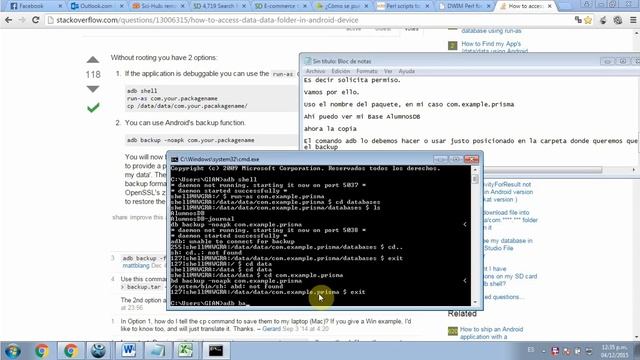The width and height of the screenshot is (640, 360).
Task: Open the first Chrome taskbar icon
Action: (x=41, y=351)
